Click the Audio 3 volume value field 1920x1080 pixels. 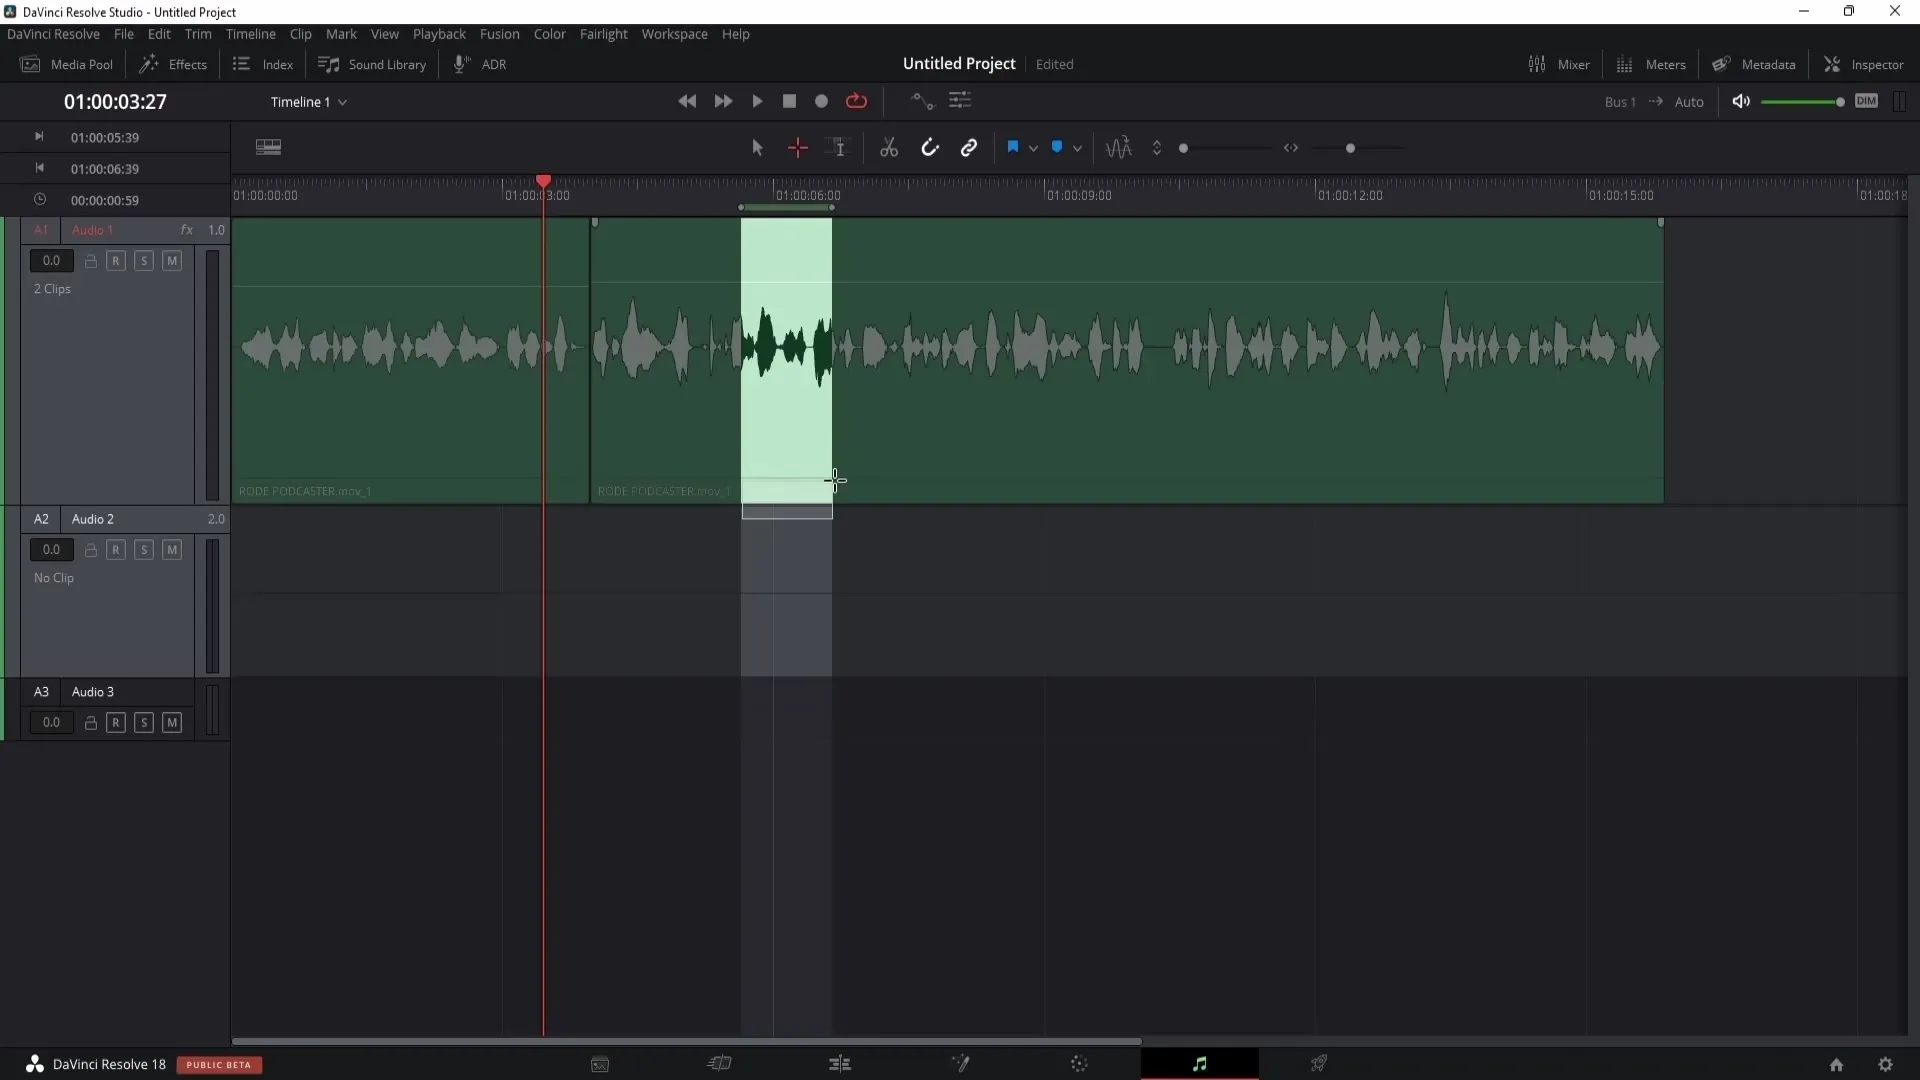(x=51, y=723)
